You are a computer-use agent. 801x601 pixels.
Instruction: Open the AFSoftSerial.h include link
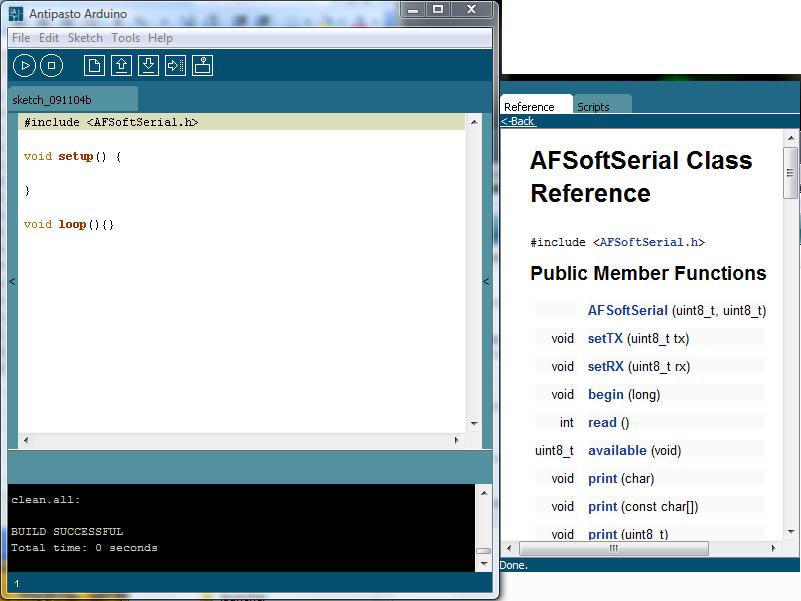pyautogui.click(x=648, y=242)
